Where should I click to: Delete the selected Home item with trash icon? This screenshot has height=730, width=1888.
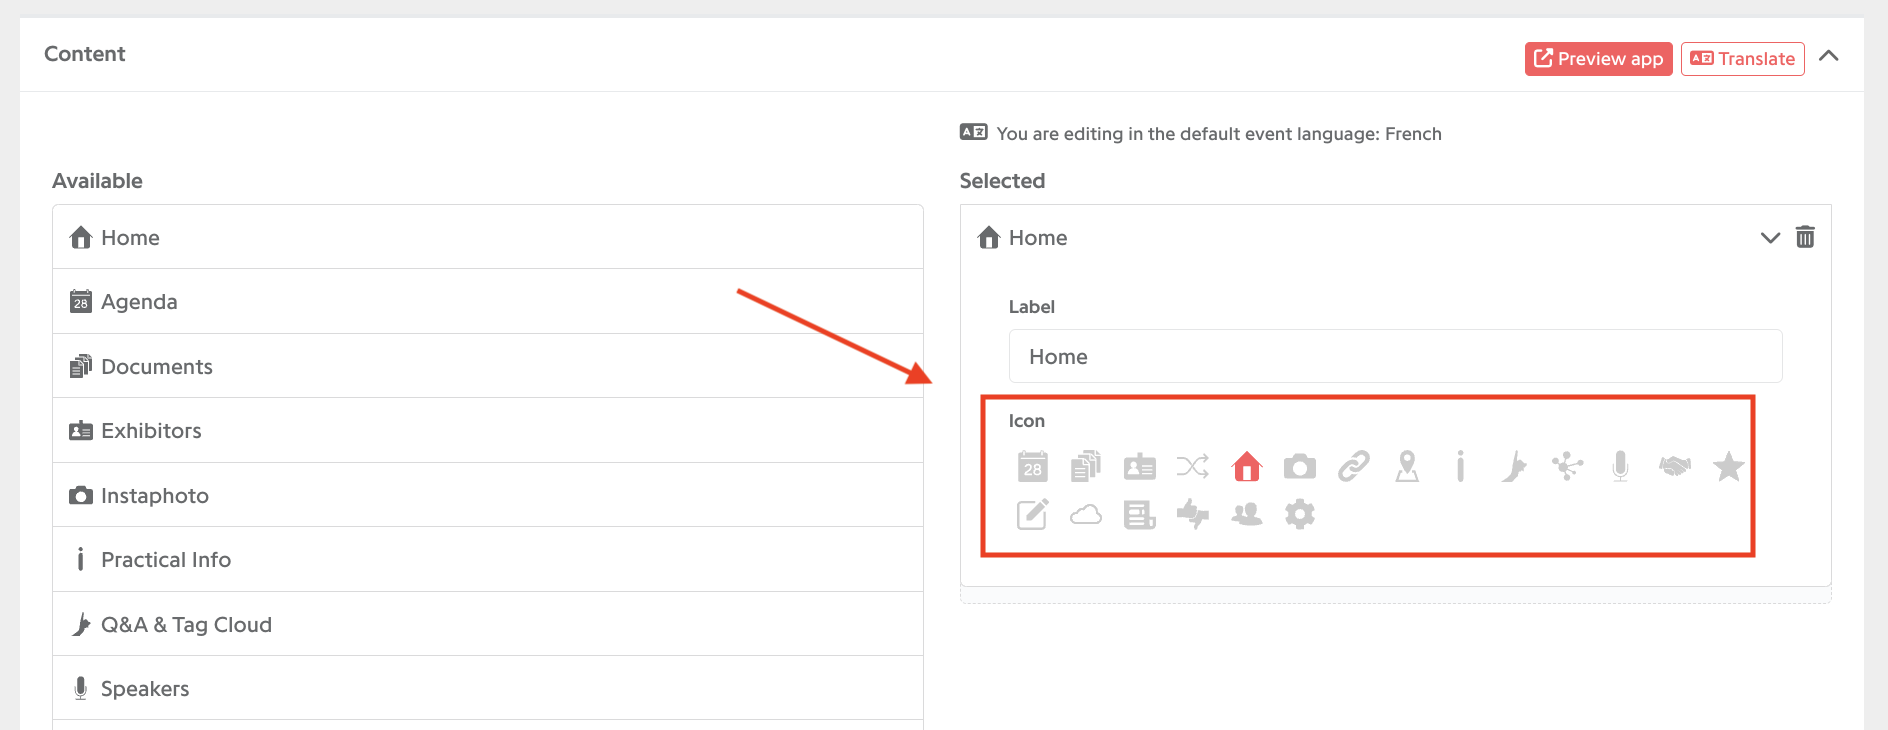(1805, 237)
